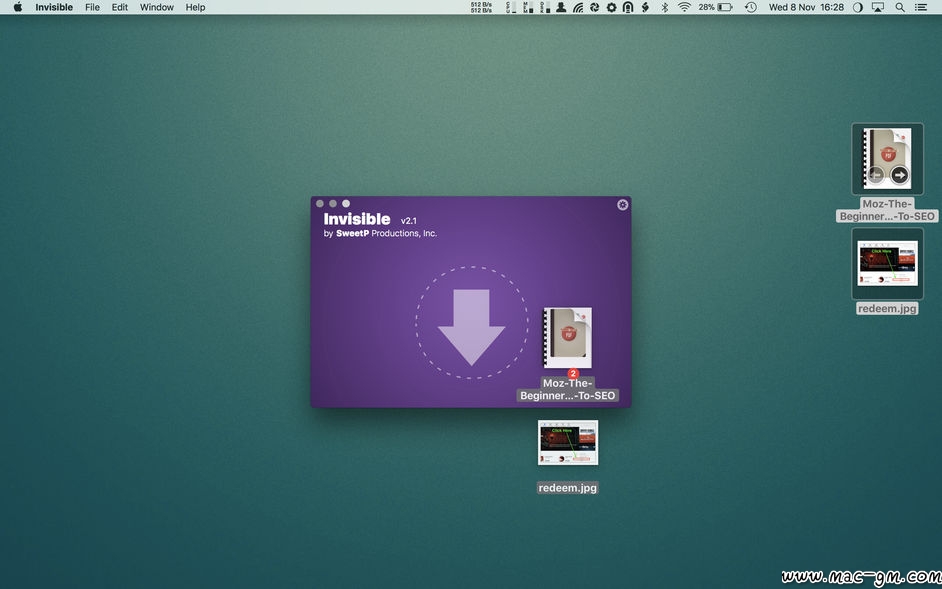Click the 'v2.1' version label

[409, 221]
